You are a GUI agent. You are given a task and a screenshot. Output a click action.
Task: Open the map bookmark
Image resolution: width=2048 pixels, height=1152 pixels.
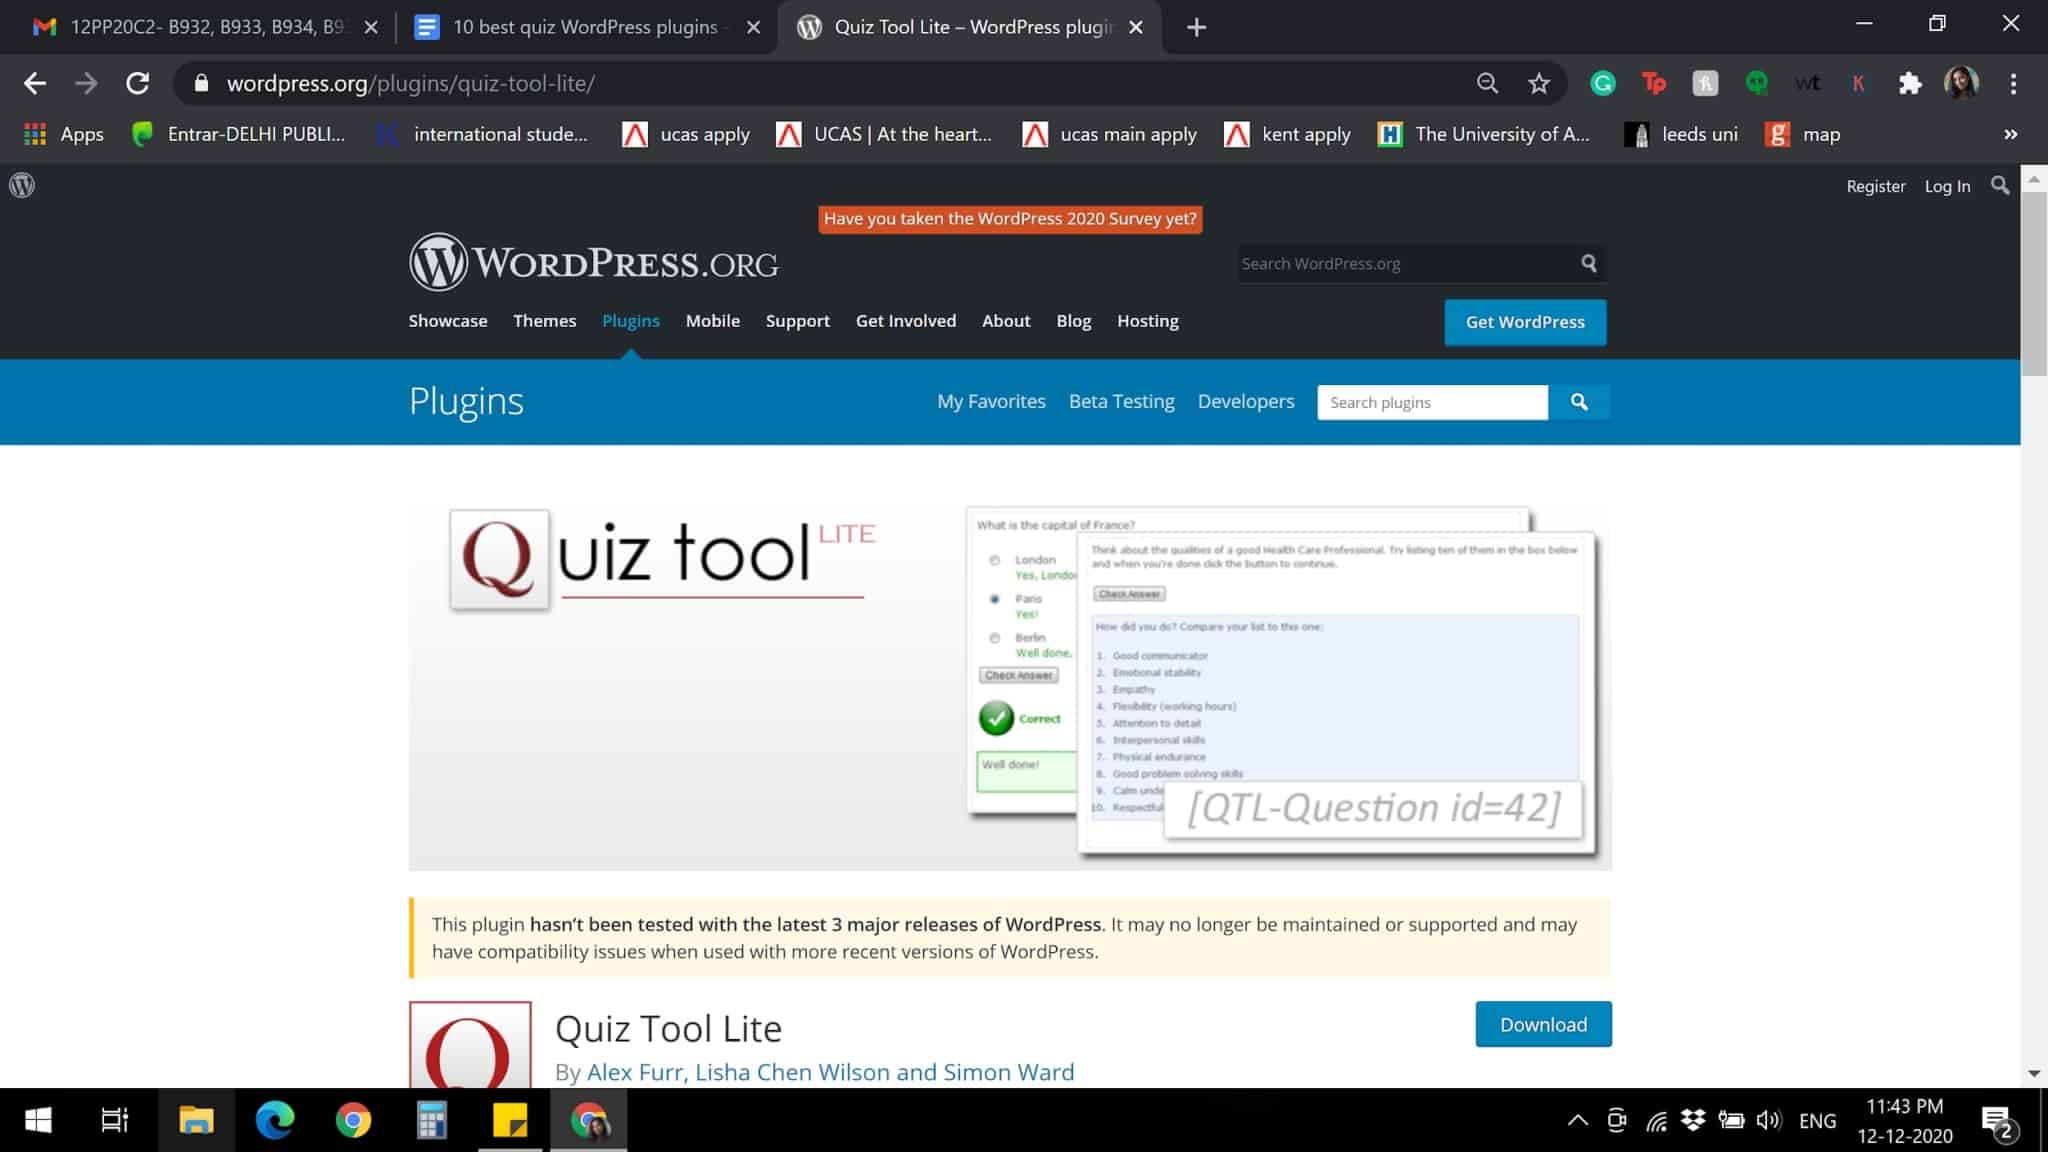pos(1803,134)
